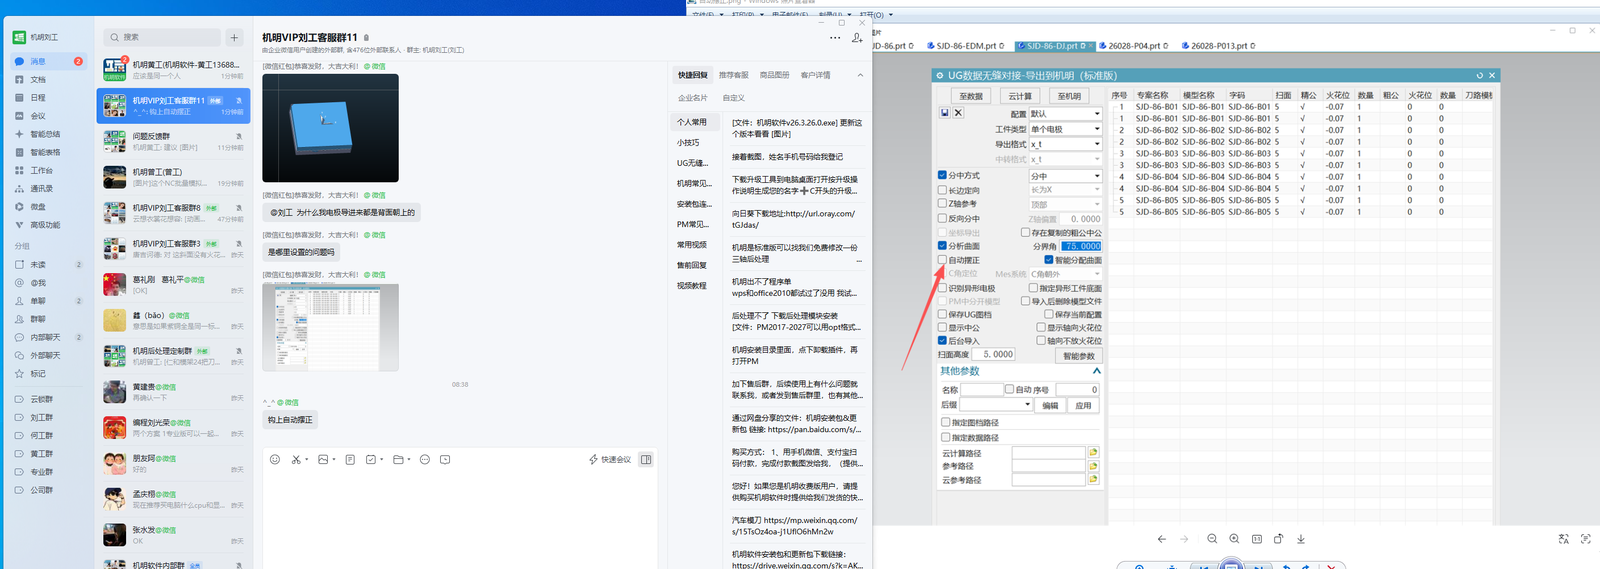Open 日程 calendar section
This screenshot has width=1600, height=569.
pos(37,97)
